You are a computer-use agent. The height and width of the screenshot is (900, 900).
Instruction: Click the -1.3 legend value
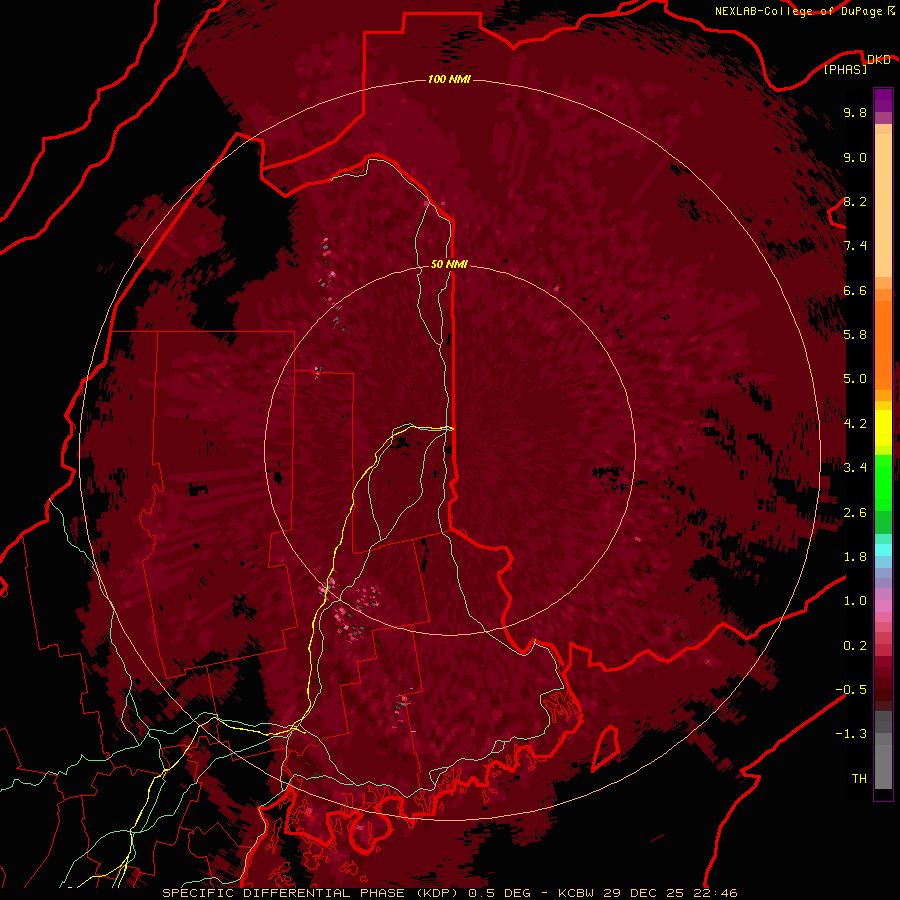[x=851, y=734]
